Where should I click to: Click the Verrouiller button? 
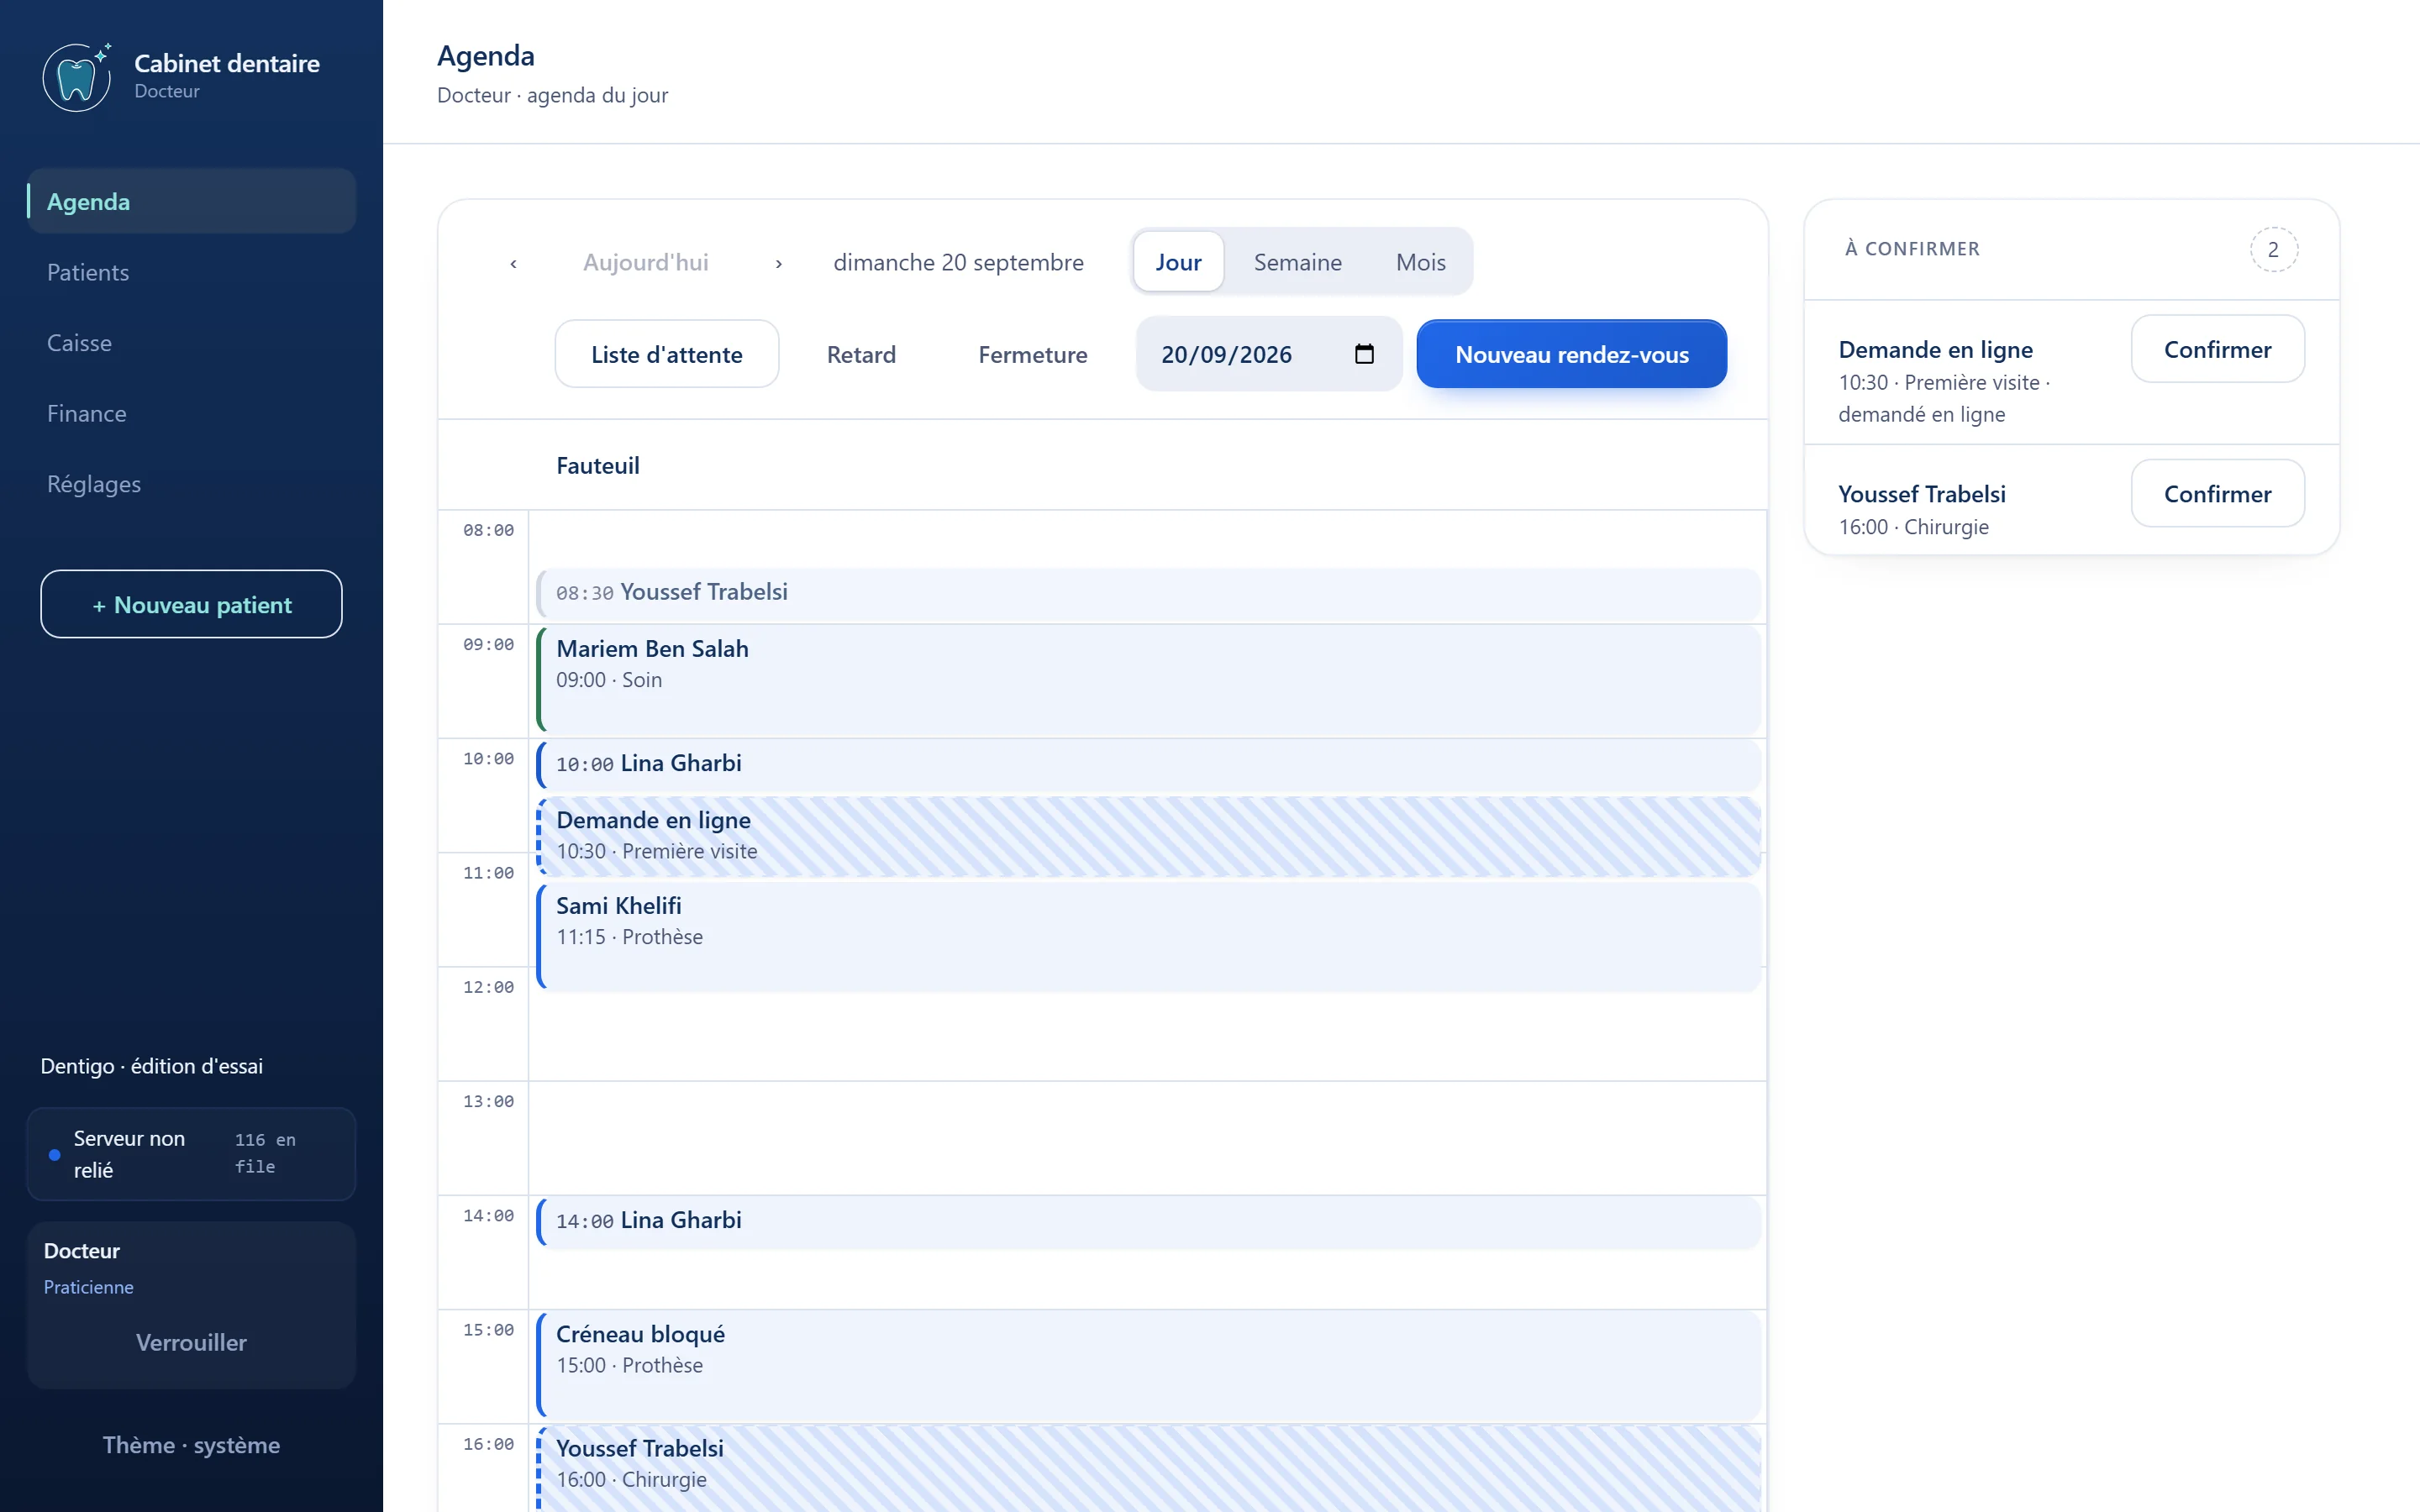(191, 1342)
